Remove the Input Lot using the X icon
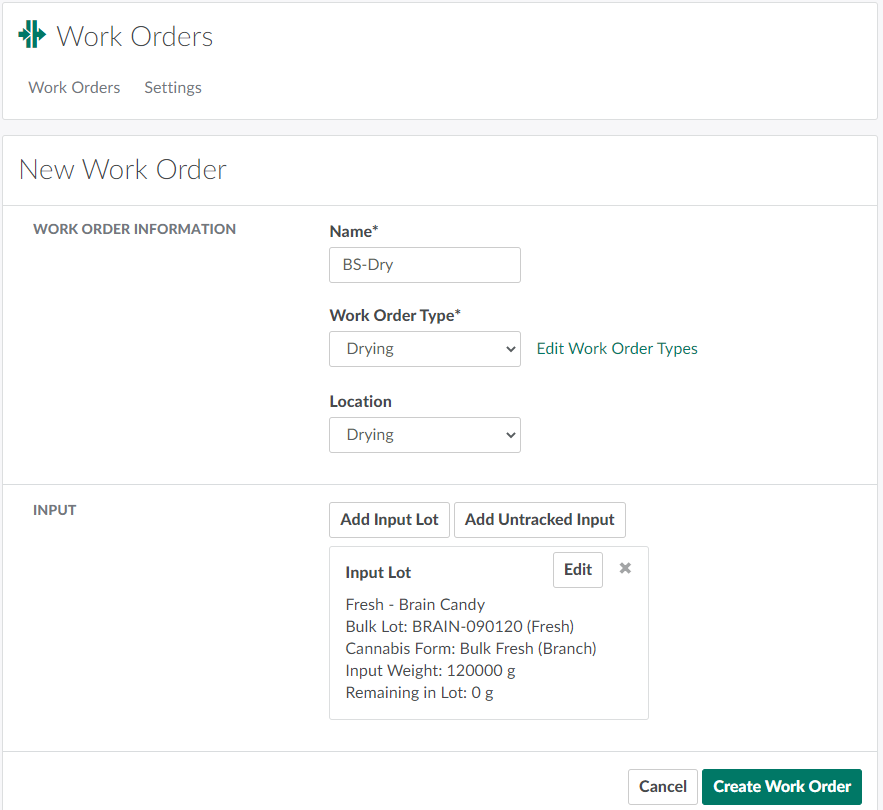The image size is (883, 810). point(625,568)
